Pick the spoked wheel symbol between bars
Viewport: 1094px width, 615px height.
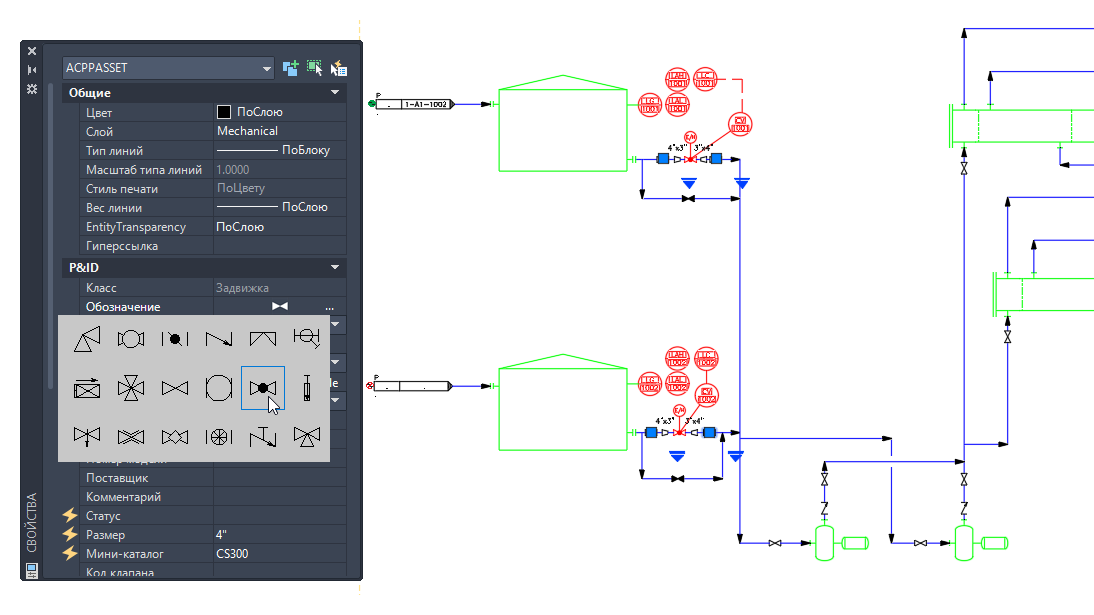click(218, 437)
